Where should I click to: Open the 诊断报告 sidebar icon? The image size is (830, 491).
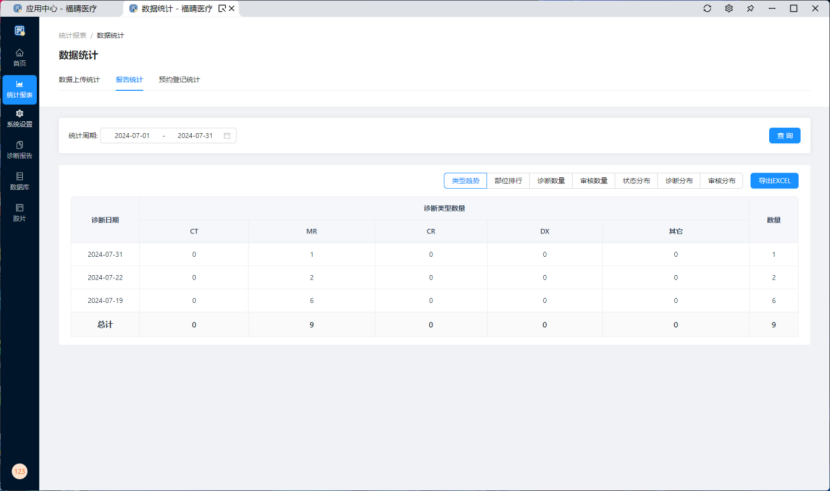pyautogui.click(x=19, y=149)
